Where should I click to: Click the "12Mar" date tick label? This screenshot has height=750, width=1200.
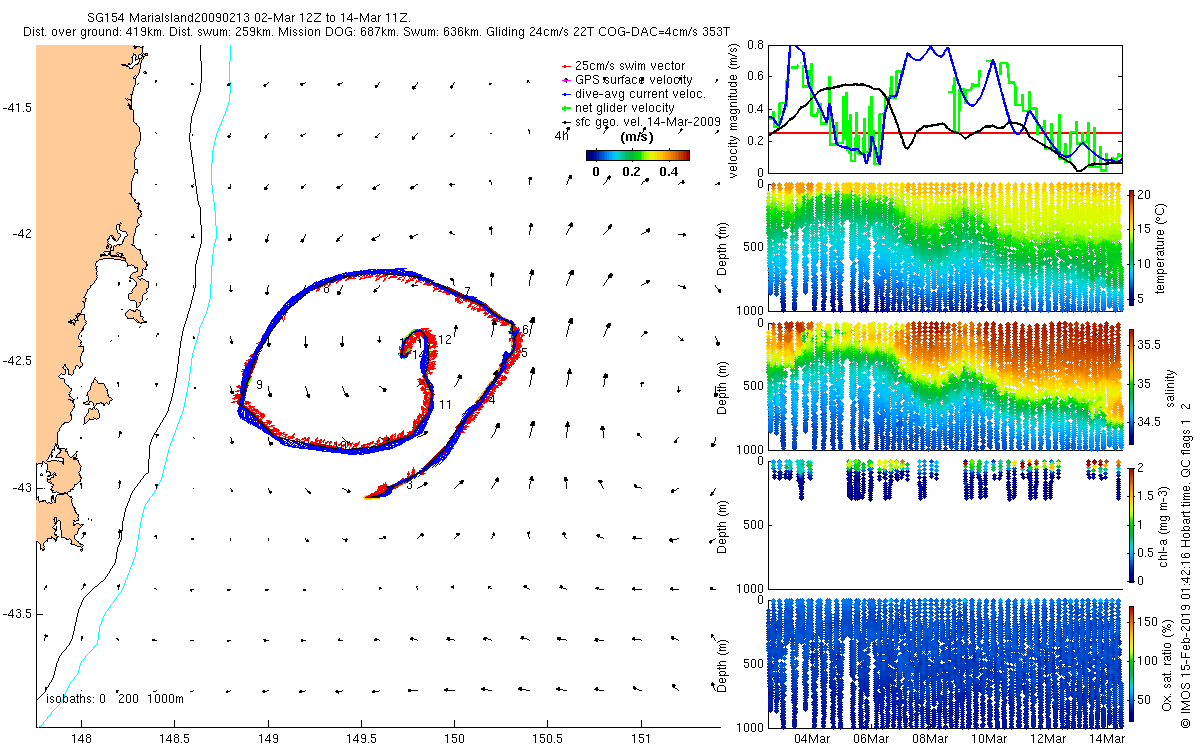coord(1048,740)
